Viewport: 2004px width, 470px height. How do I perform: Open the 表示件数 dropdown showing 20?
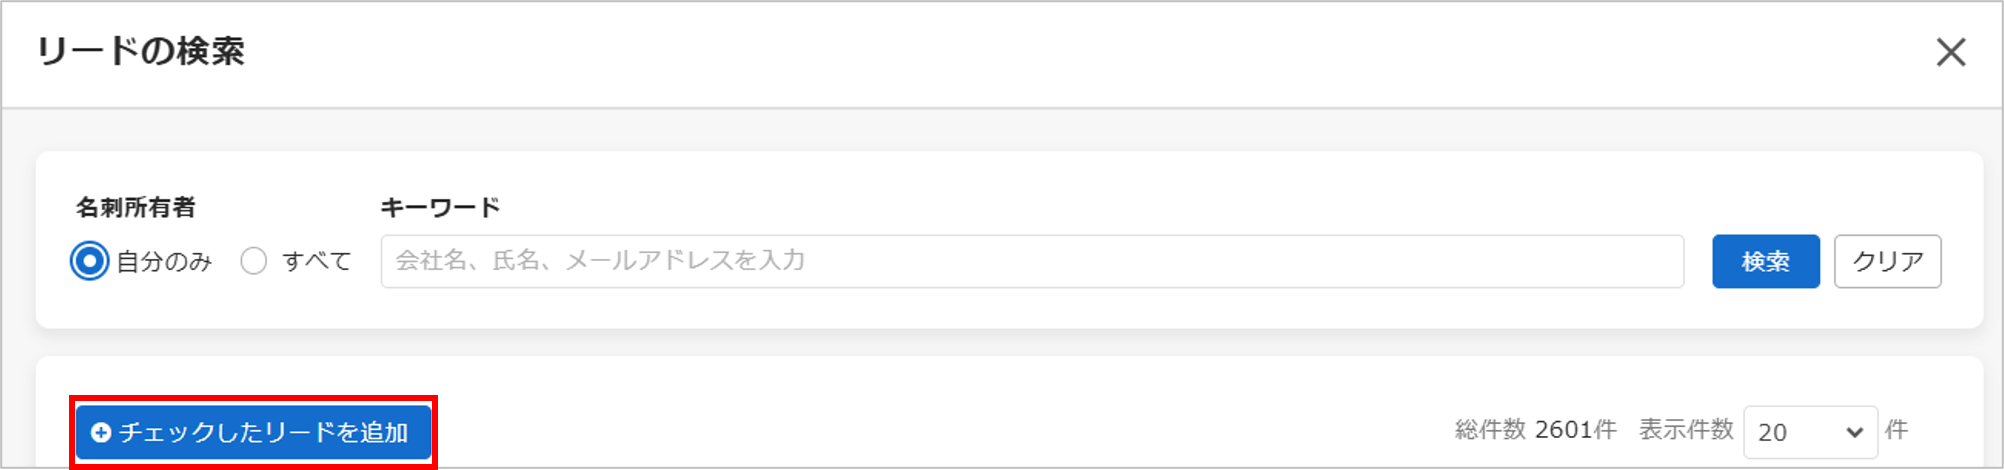(x=1810, y=432)
